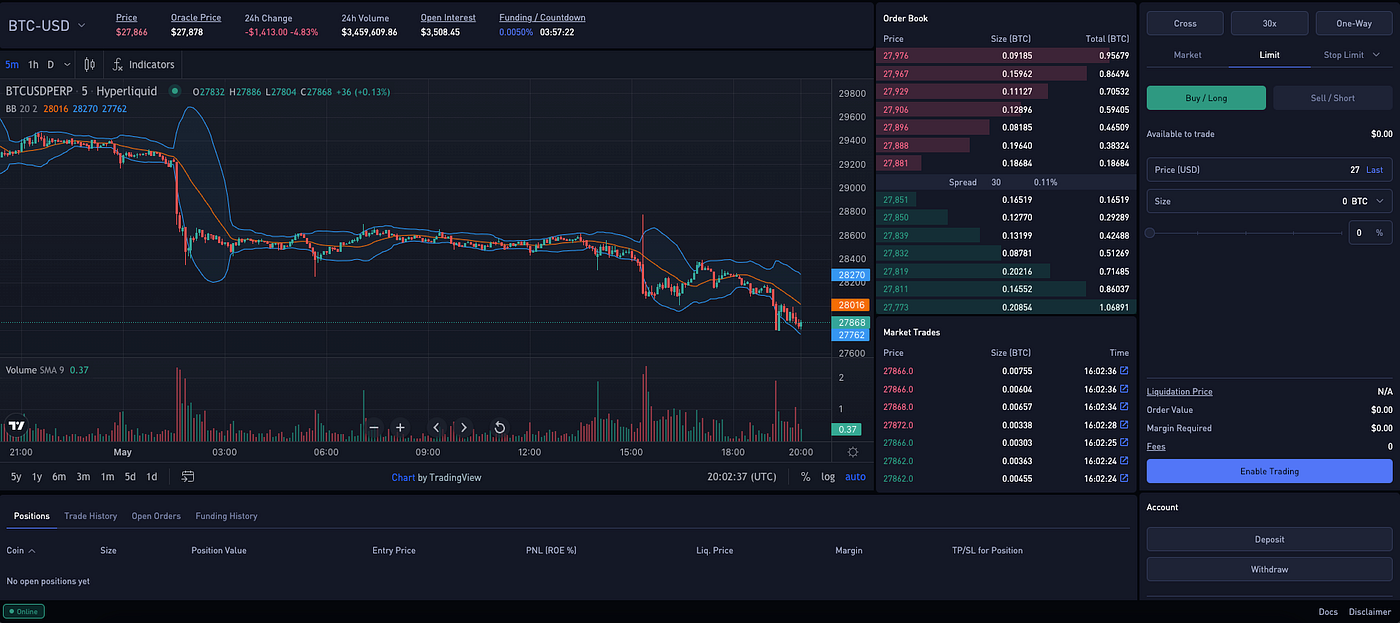Image resolution: width=1400 pixels, height=623 pixels.
Task: Switch to the Limit order tab
Action: (1269, 55)
